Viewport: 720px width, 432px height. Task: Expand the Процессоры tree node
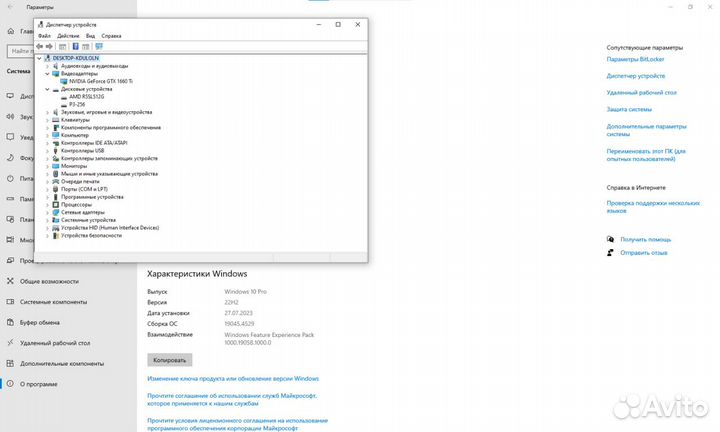pos(47,204)
